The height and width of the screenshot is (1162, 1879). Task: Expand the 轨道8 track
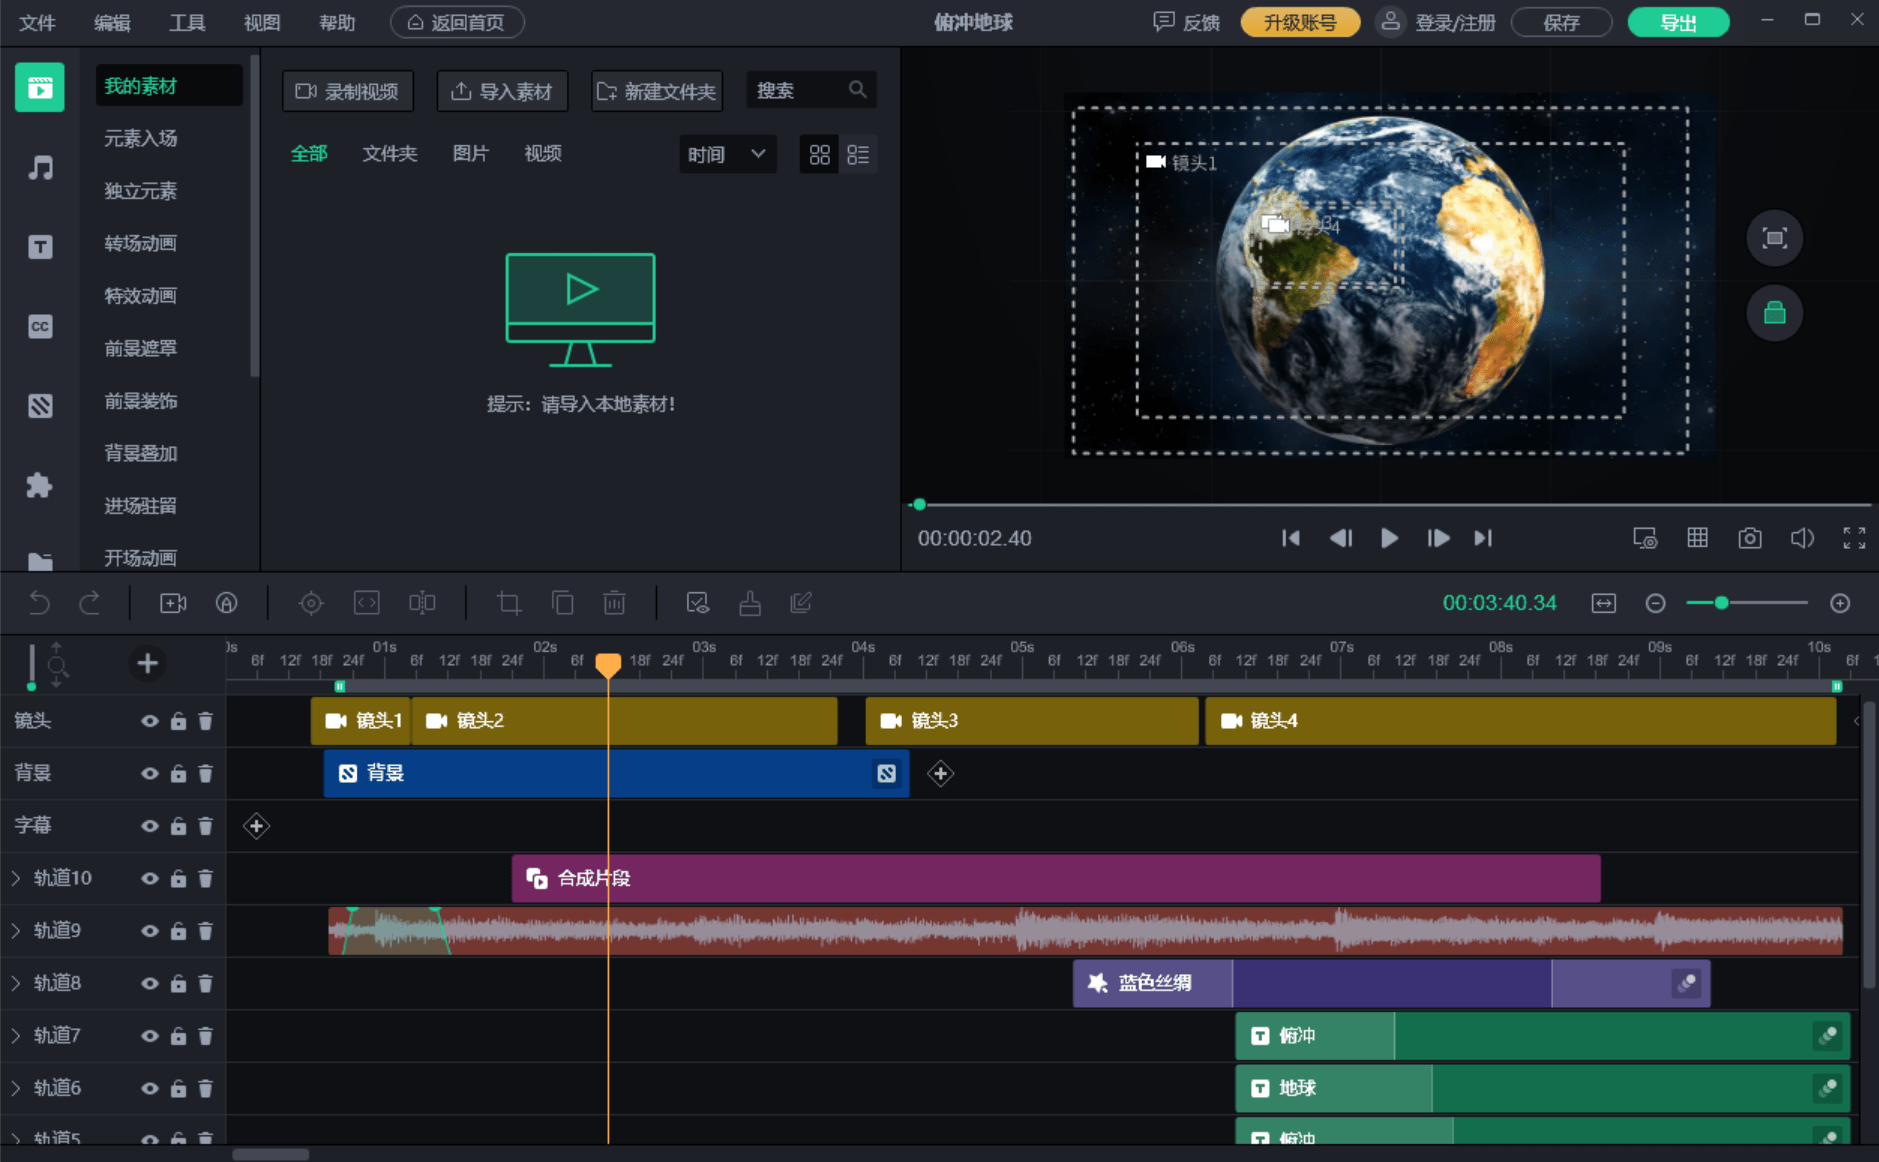(x=16, y=983)
